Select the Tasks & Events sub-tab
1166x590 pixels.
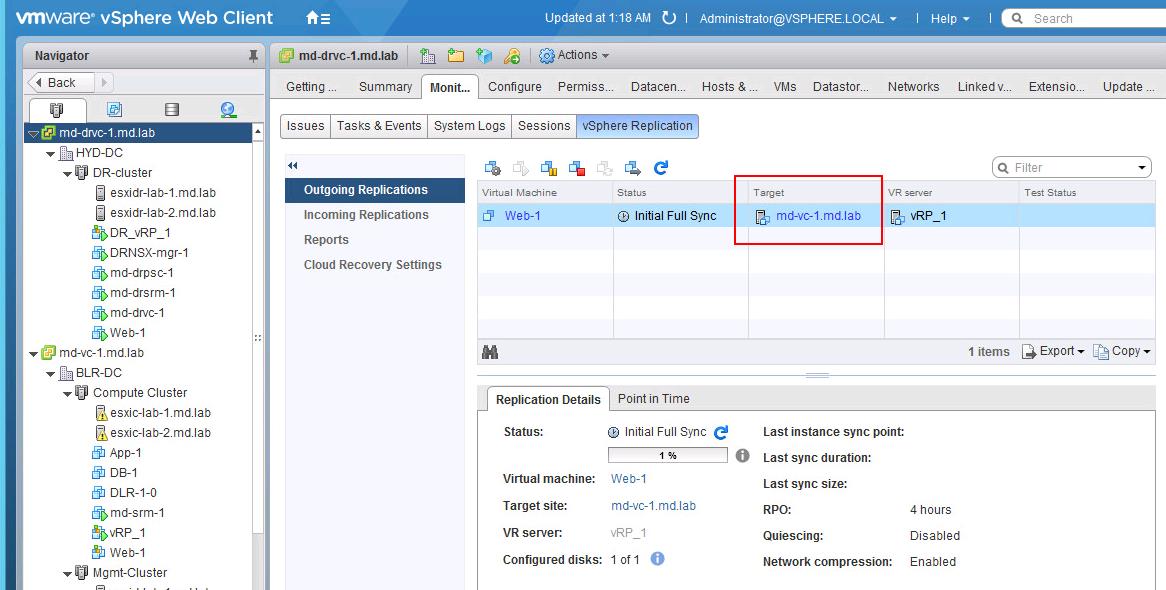[379, 126]
